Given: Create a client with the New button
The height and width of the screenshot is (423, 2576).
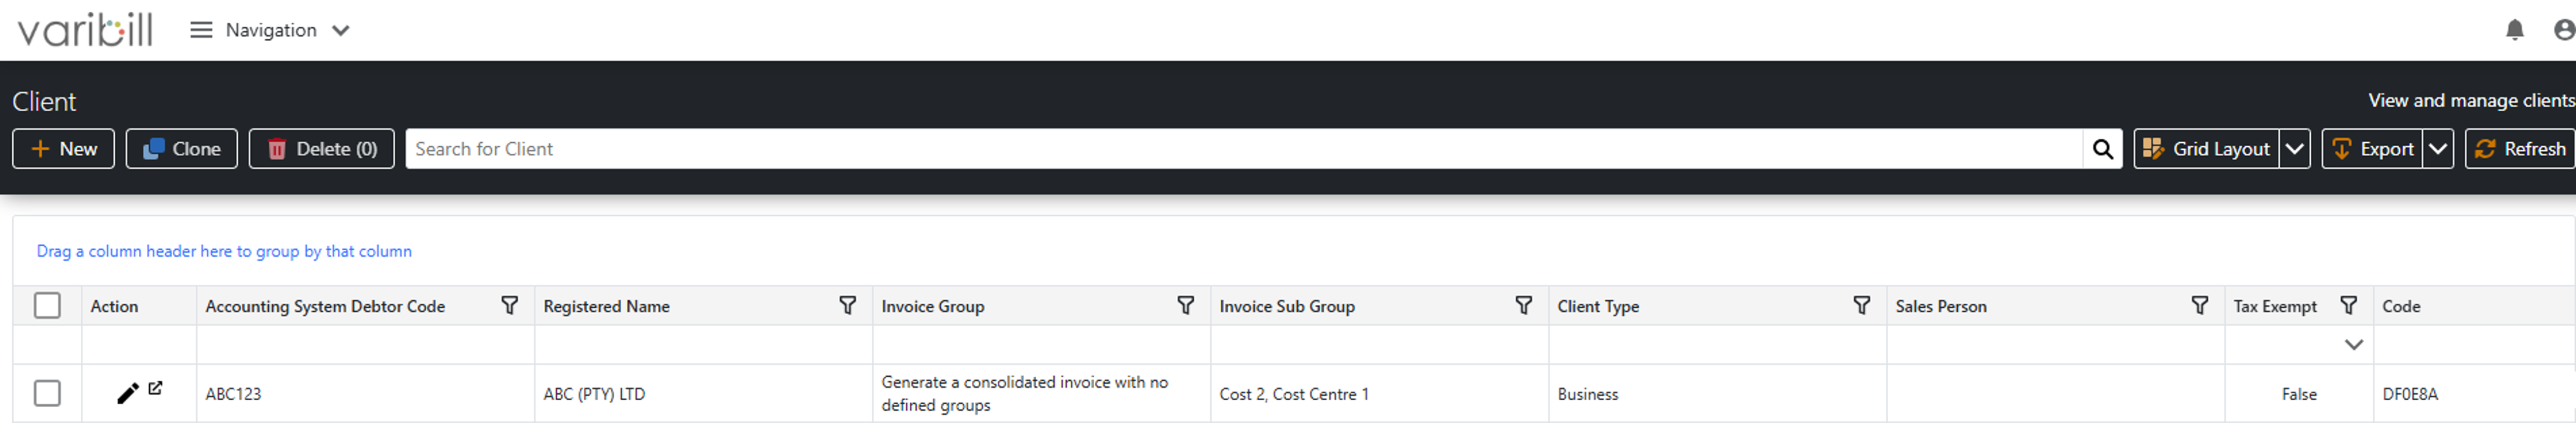Looking at the screenshot, I should click(x=63, y=148).
